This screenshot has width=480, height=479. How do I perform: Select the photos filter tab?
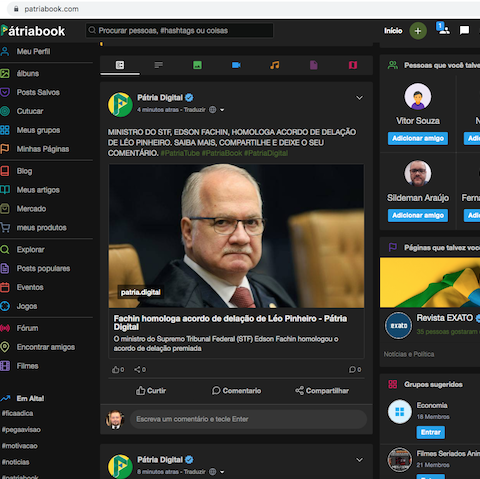point(197,65)
